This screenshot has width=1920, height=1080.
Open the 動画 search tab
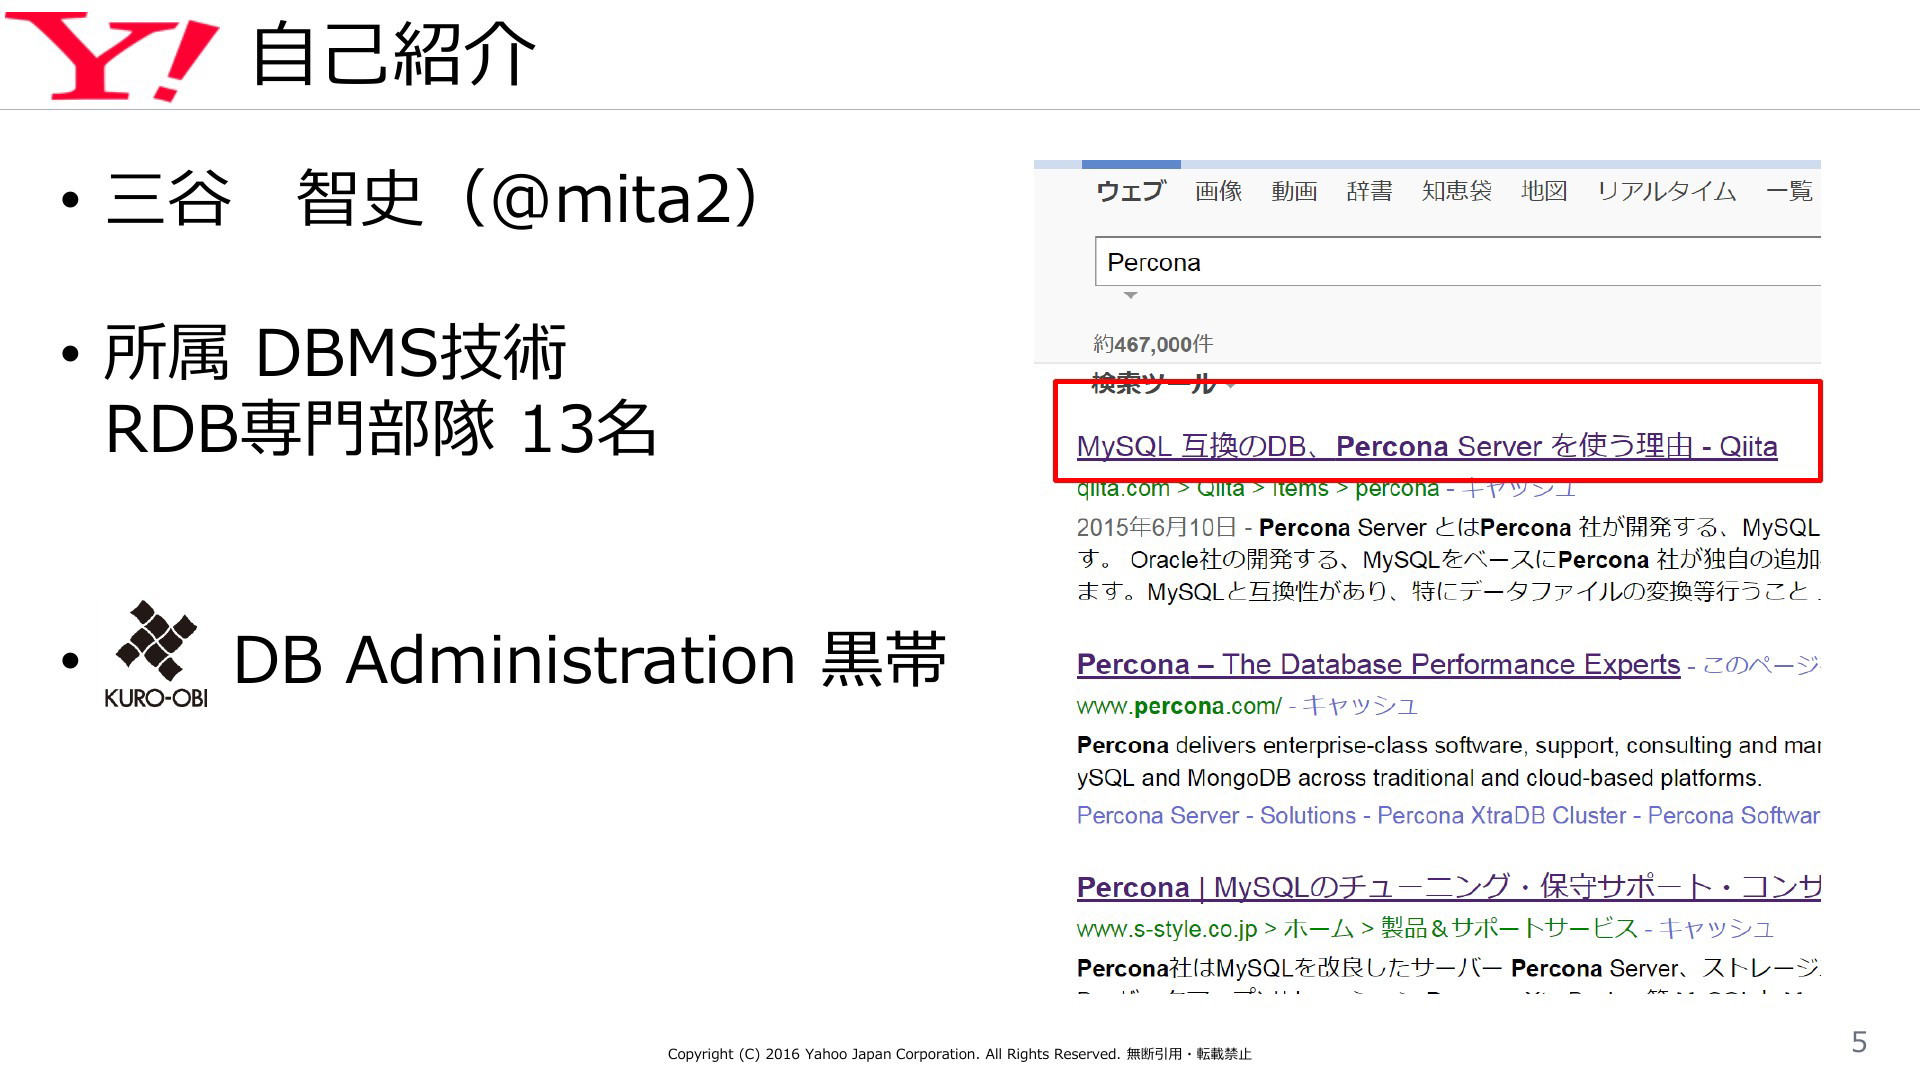(x=1294, y=191)
